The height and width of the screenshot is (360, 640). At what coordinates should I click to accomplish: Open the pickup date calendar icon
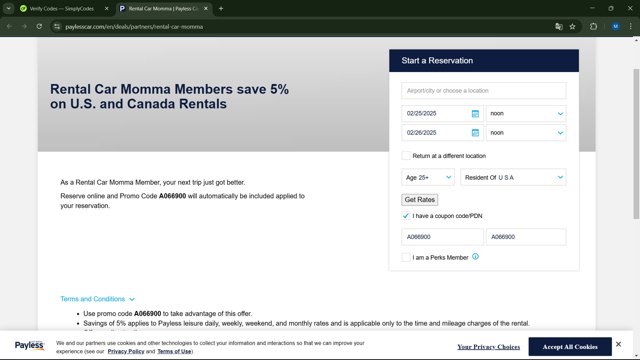point(475,114)
